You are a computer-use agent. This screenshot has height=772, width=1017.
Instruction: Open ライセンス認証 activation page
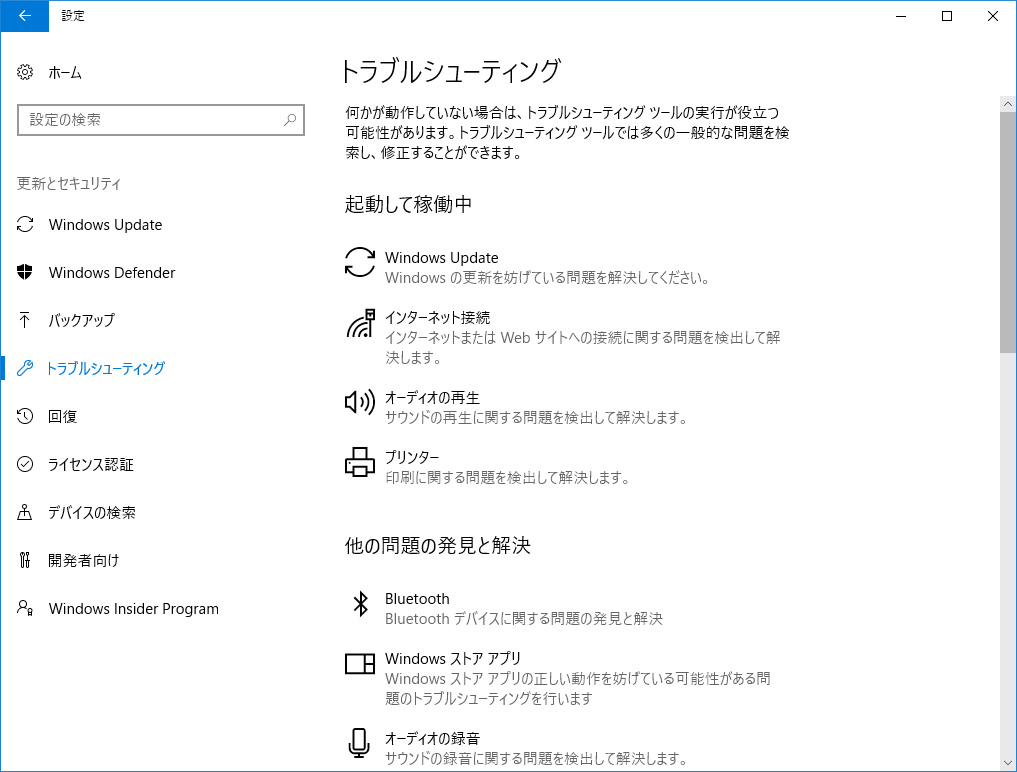90,465
